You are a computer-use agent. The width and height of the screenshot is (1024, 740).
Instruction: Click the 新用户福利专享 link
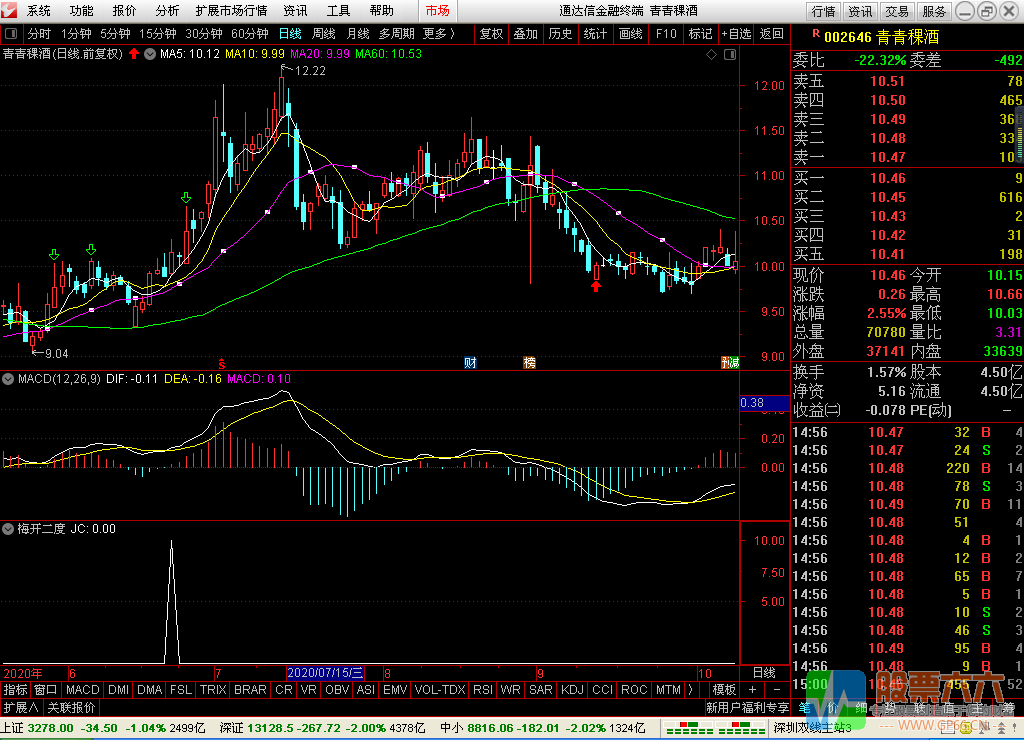[x=747, y=707]
